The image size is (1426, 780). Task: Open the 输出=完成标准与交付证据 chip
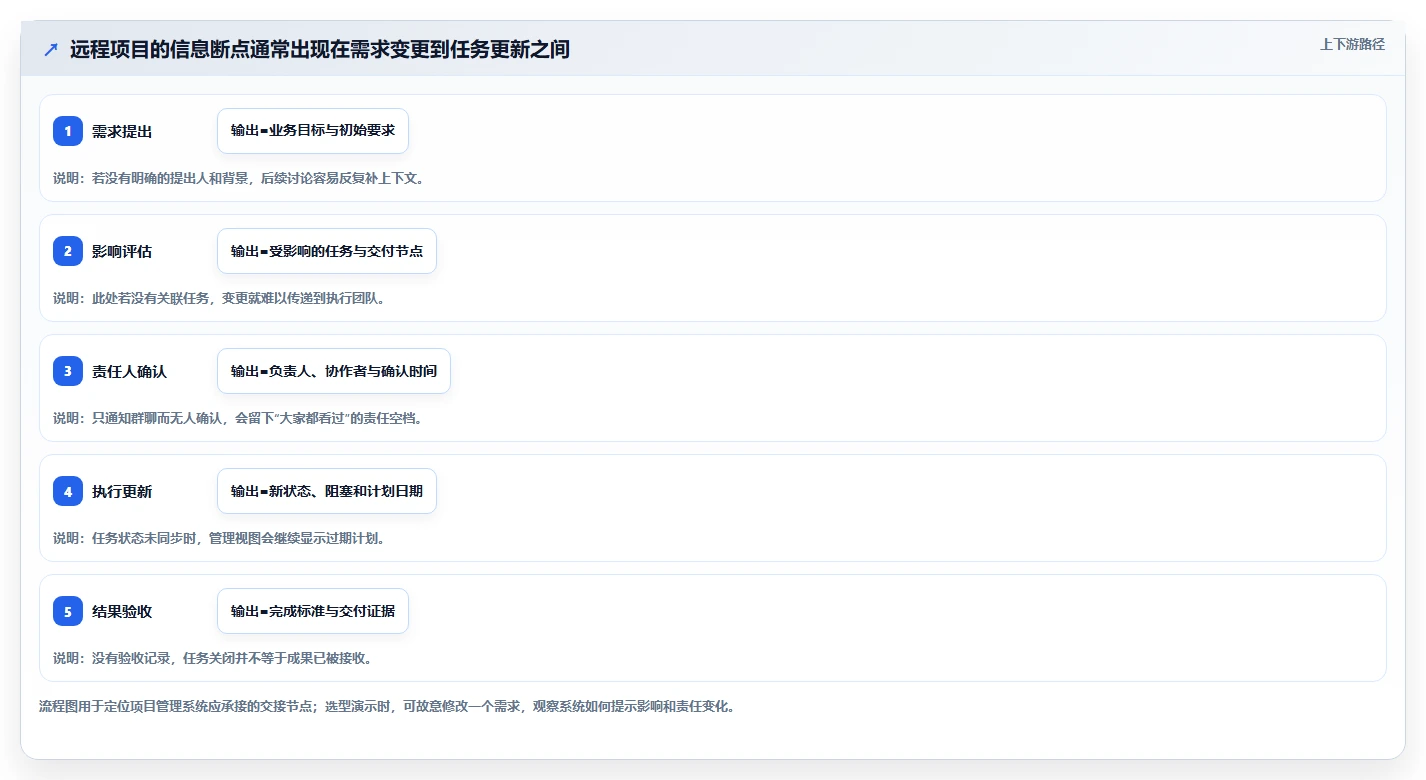point(313,611)
